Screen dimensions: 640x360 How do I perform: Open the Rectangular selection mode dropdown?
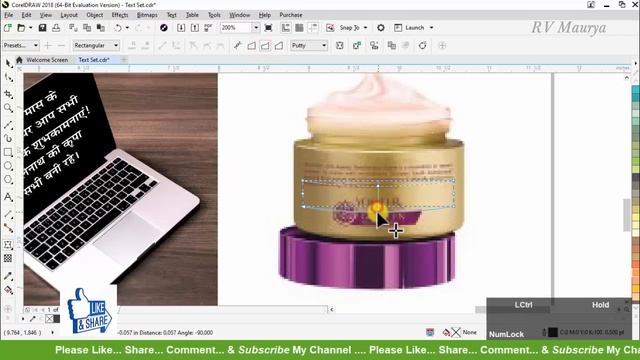[x=96, y=45]
